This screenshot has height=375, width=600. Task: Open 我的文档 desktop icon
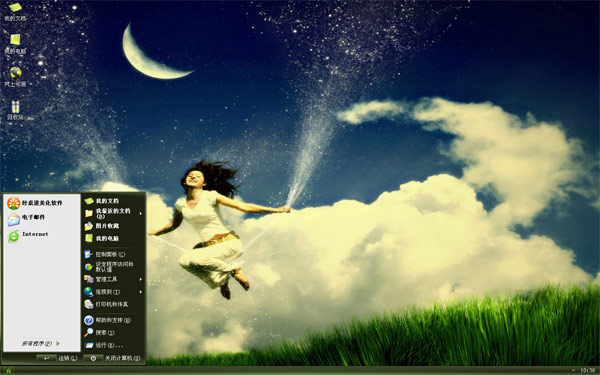click(15, 11)
